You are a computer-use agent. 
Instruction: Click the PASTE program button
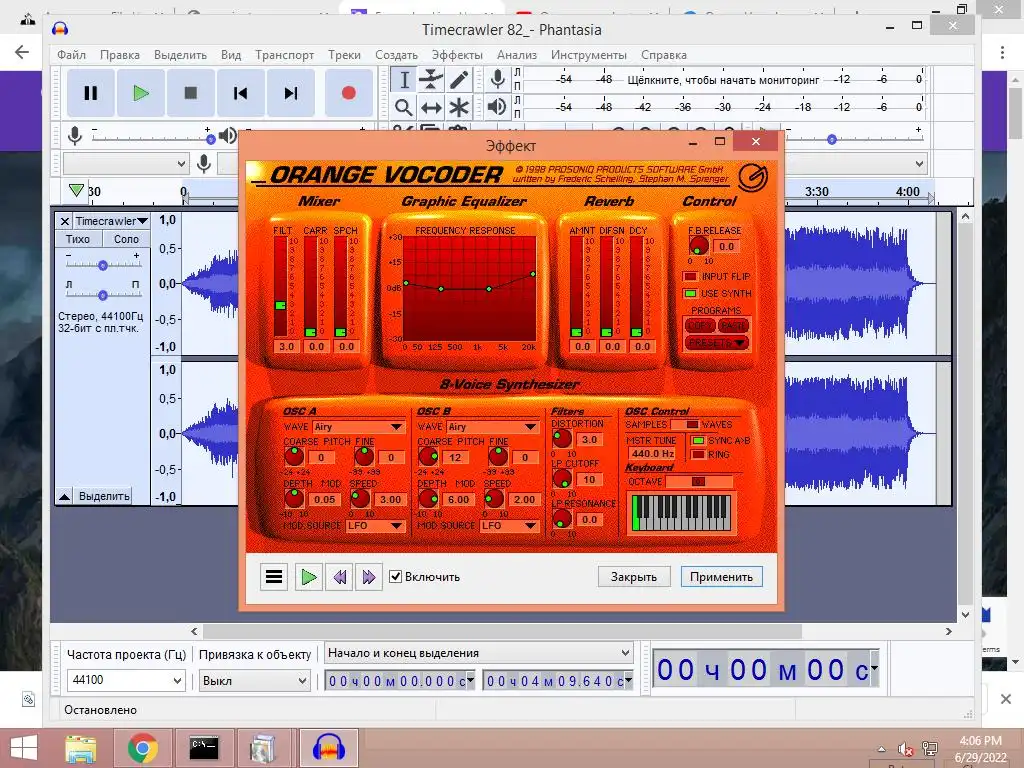coord(733,325)
